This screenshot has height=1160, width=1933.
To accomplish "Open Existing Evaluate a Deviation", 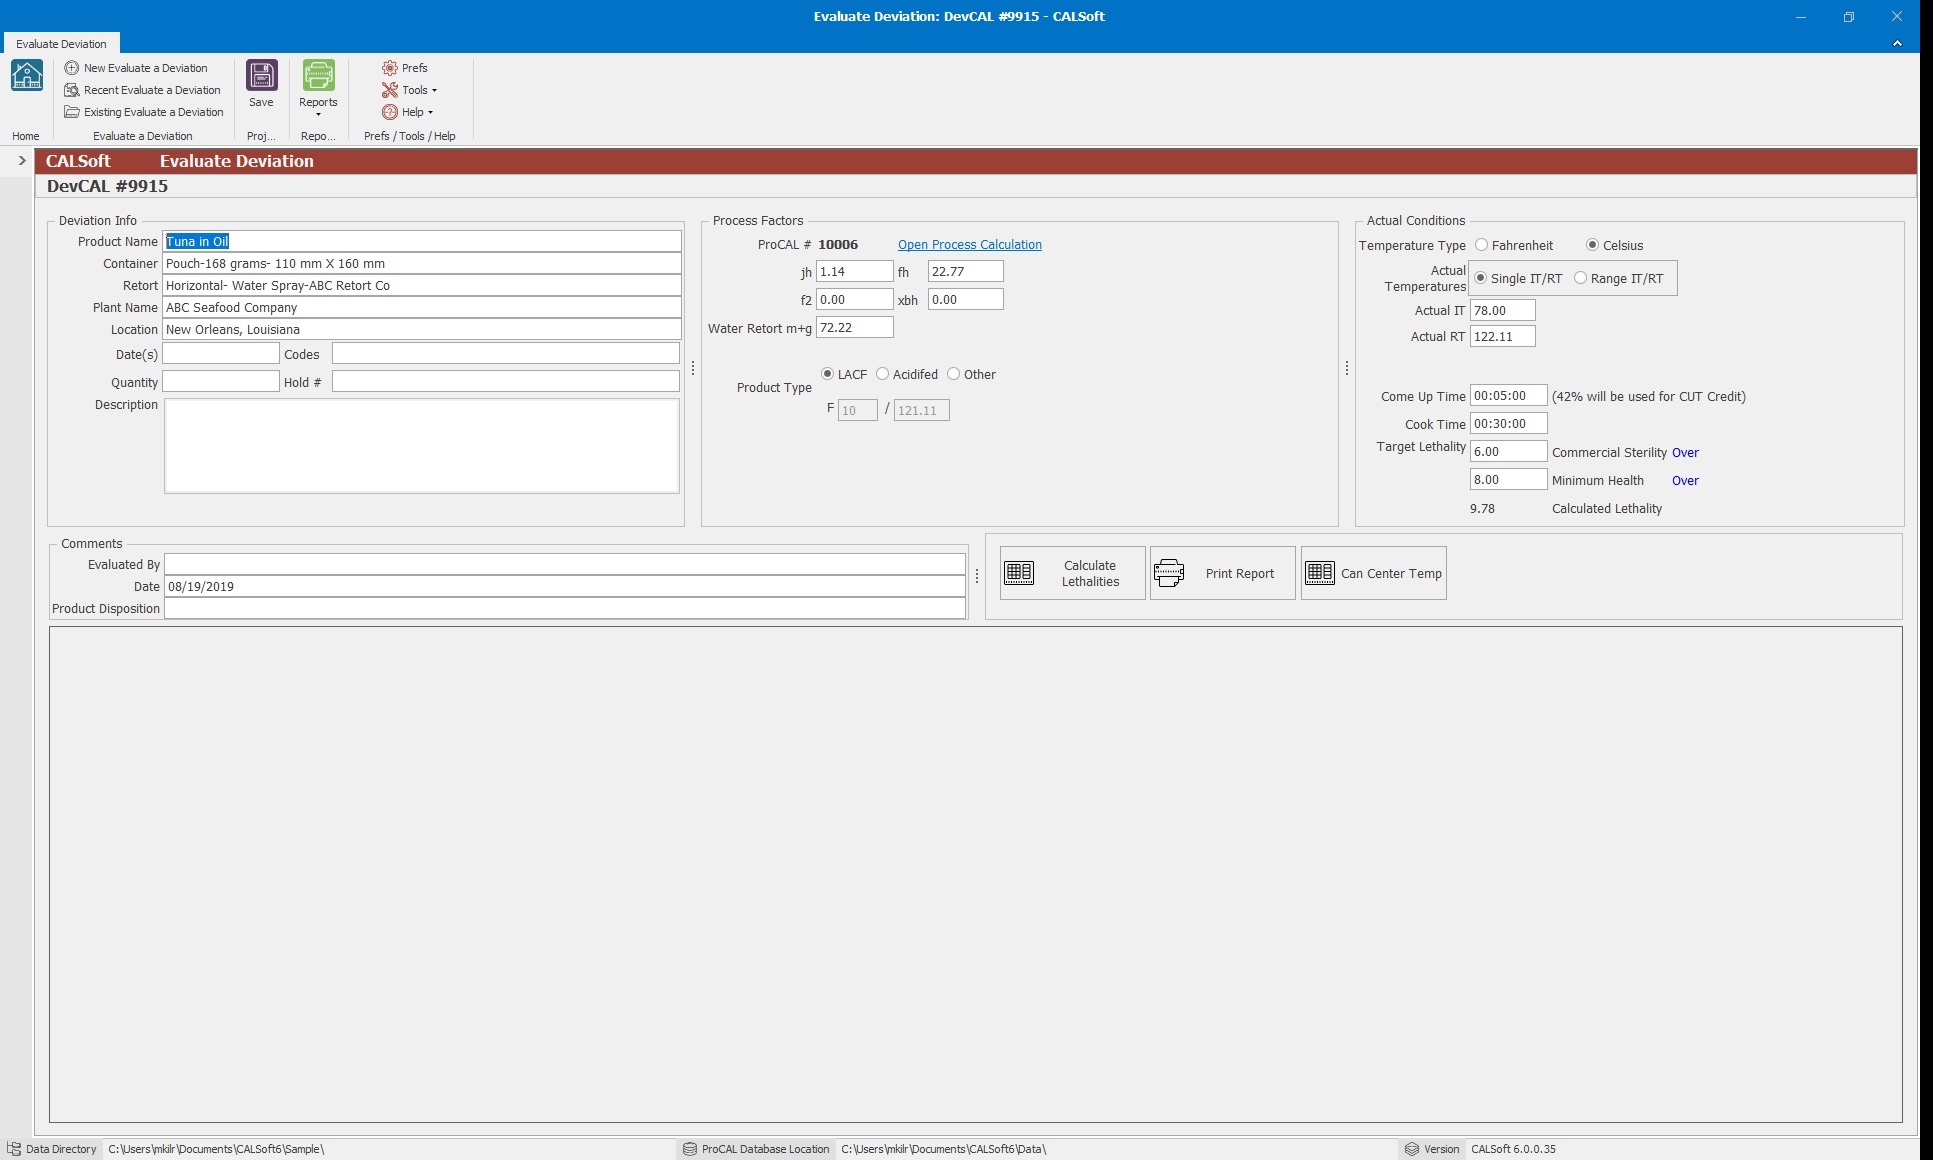I will click(x=144, y=112).
